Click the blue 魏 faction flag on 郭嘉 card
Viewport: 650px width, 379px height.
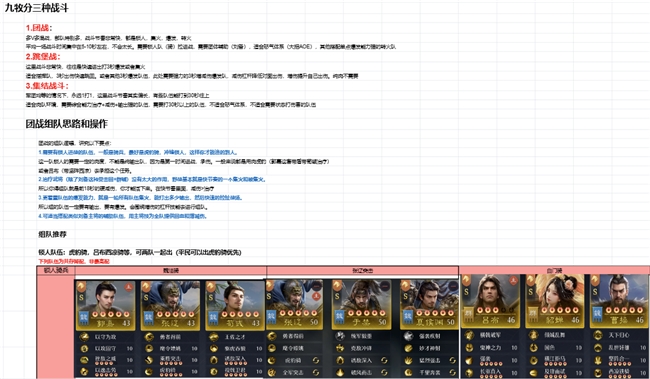(84, 318)
